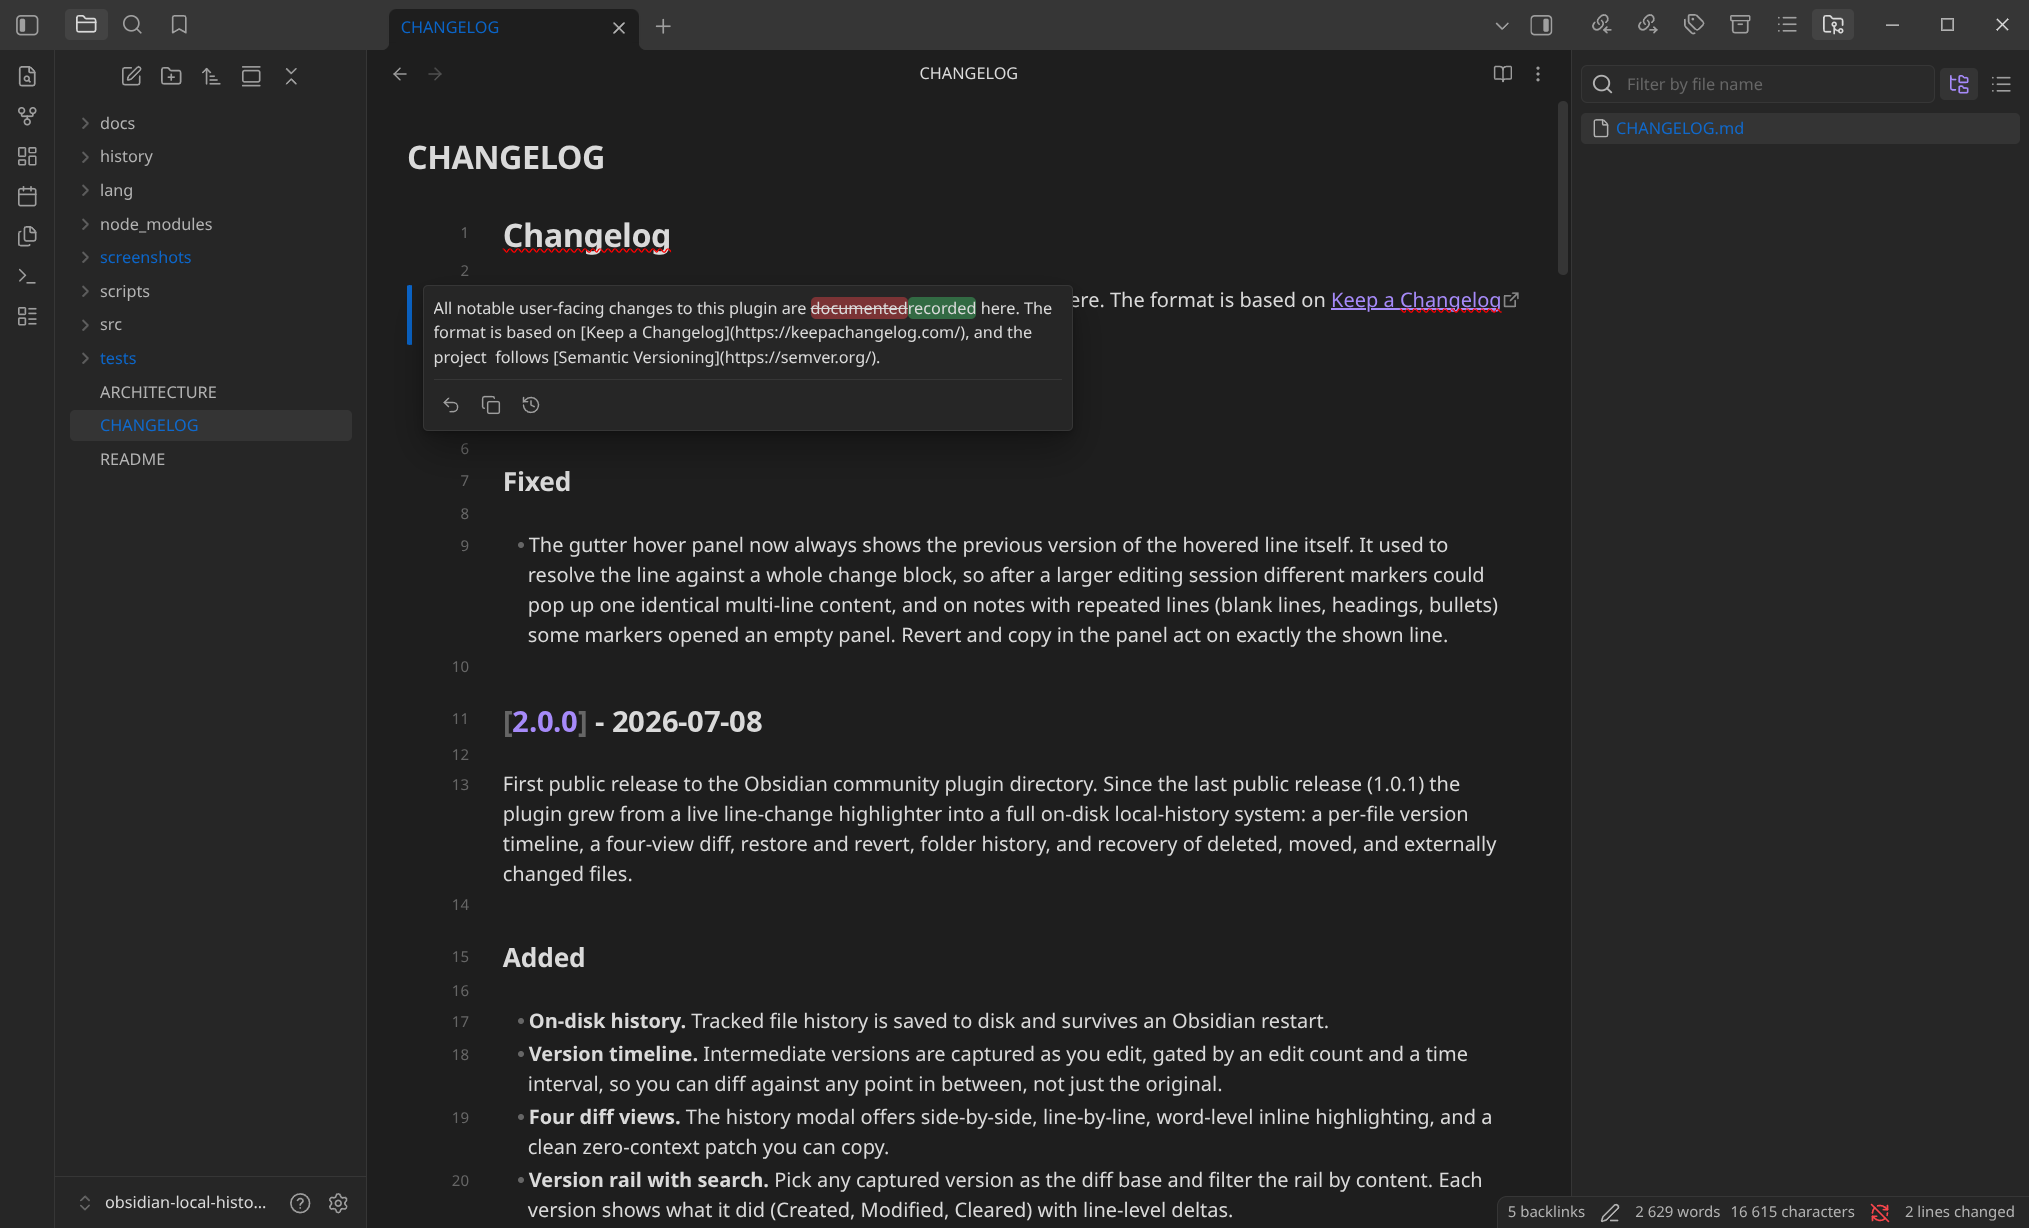The height and width of the screenshot is (1228, 2029).
Task: Focus the Filter by file name field
Action: point(1758,84)
